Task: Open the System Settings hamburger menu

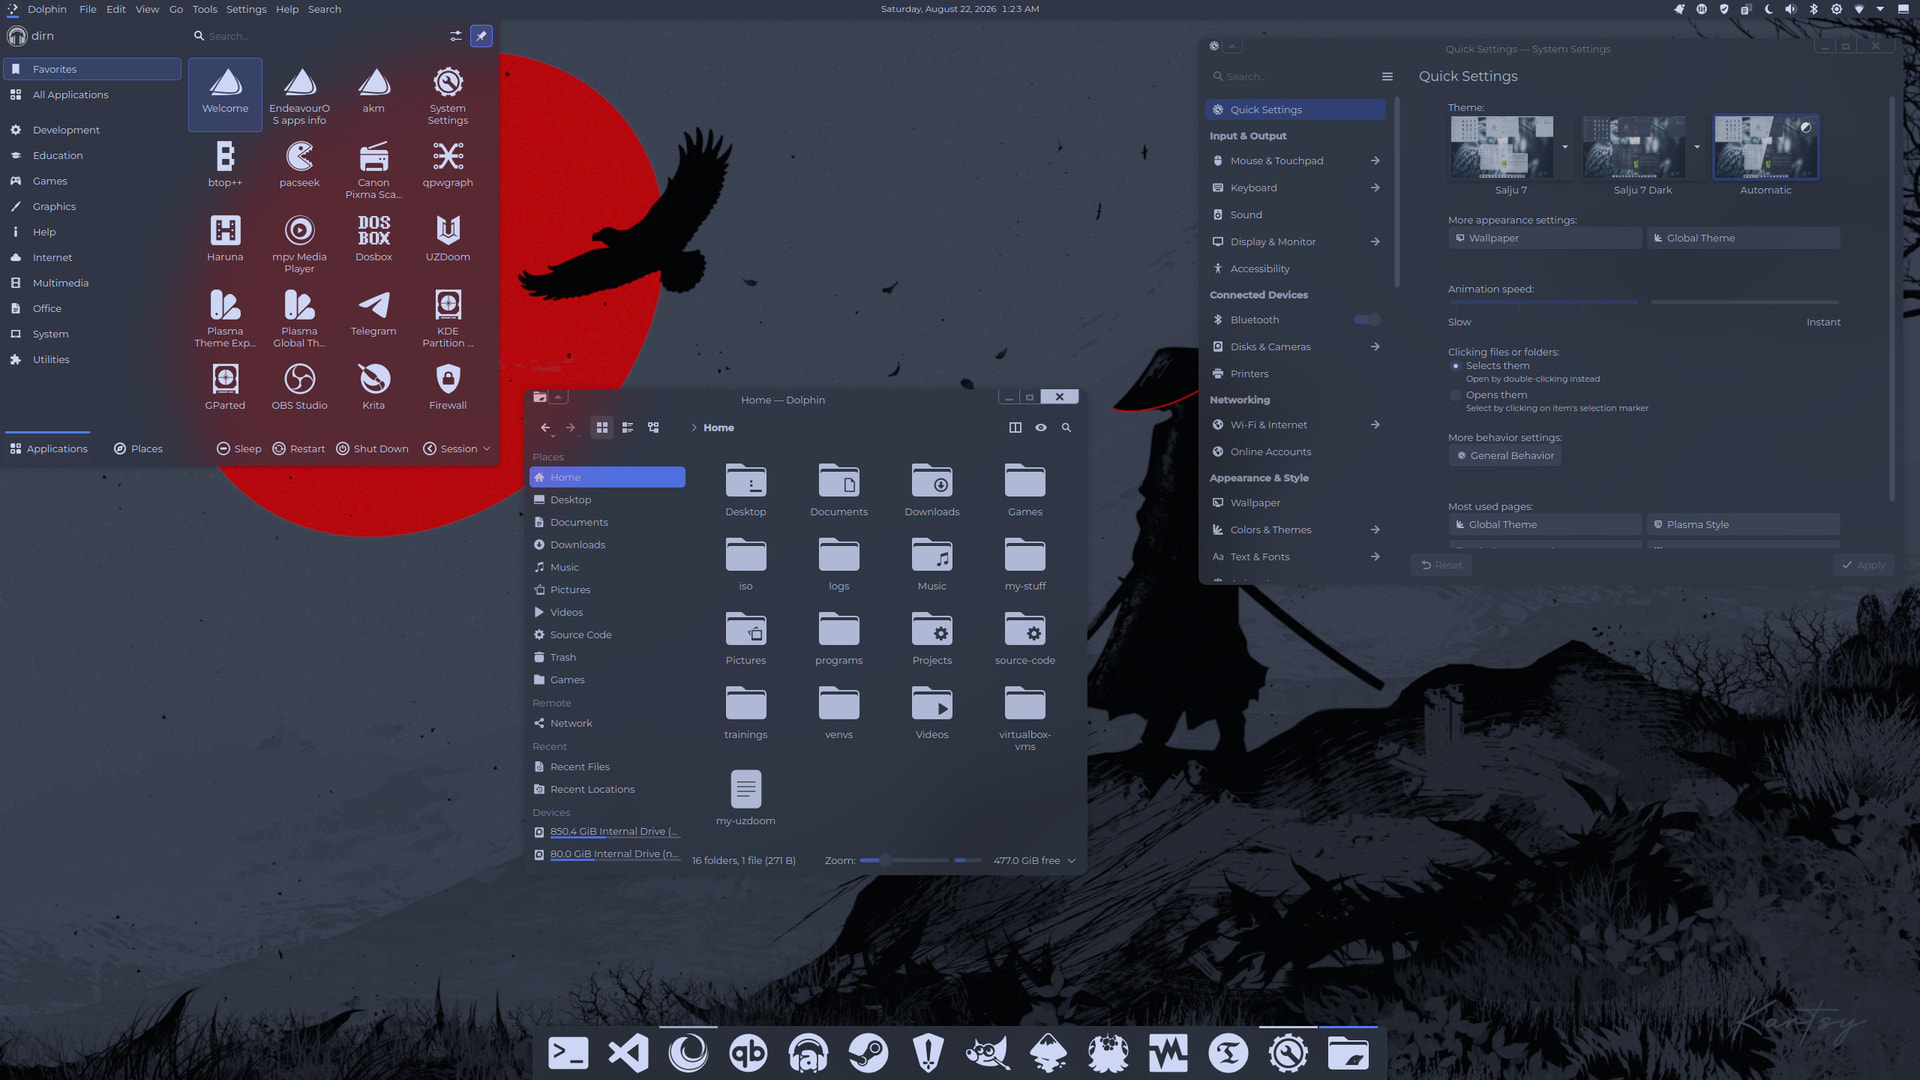Action: (x=1387, y=77)
